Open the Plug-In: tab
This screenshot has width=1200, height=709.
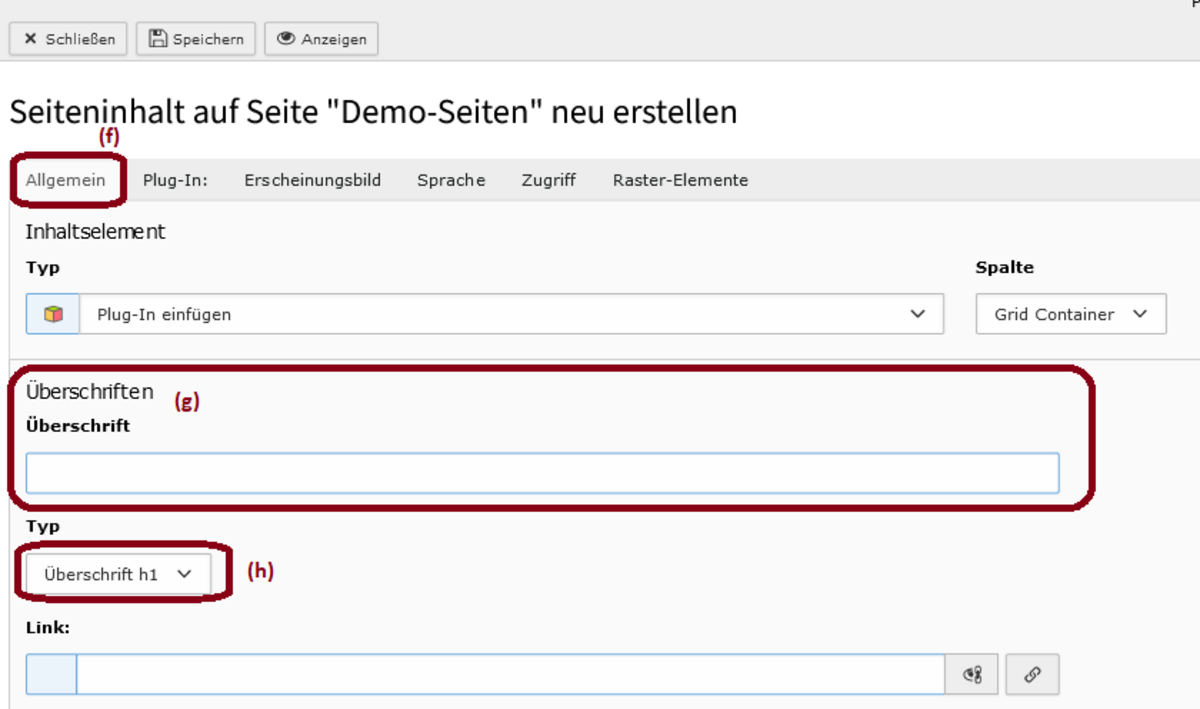175,180
